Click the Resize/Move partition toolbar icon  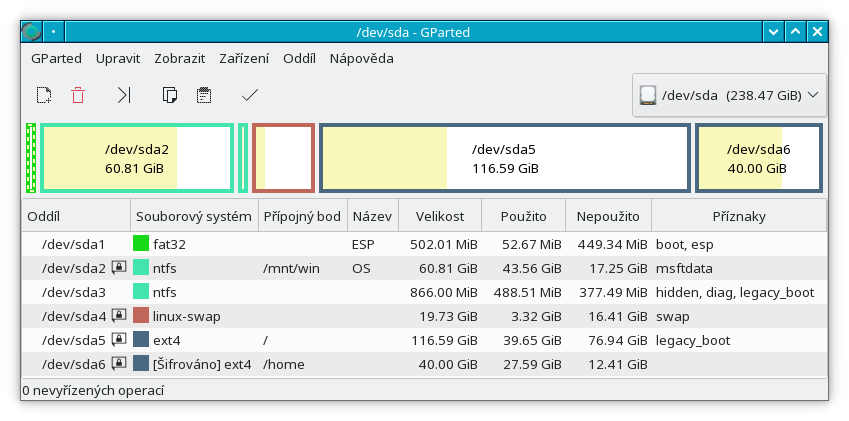pos(124,96)
